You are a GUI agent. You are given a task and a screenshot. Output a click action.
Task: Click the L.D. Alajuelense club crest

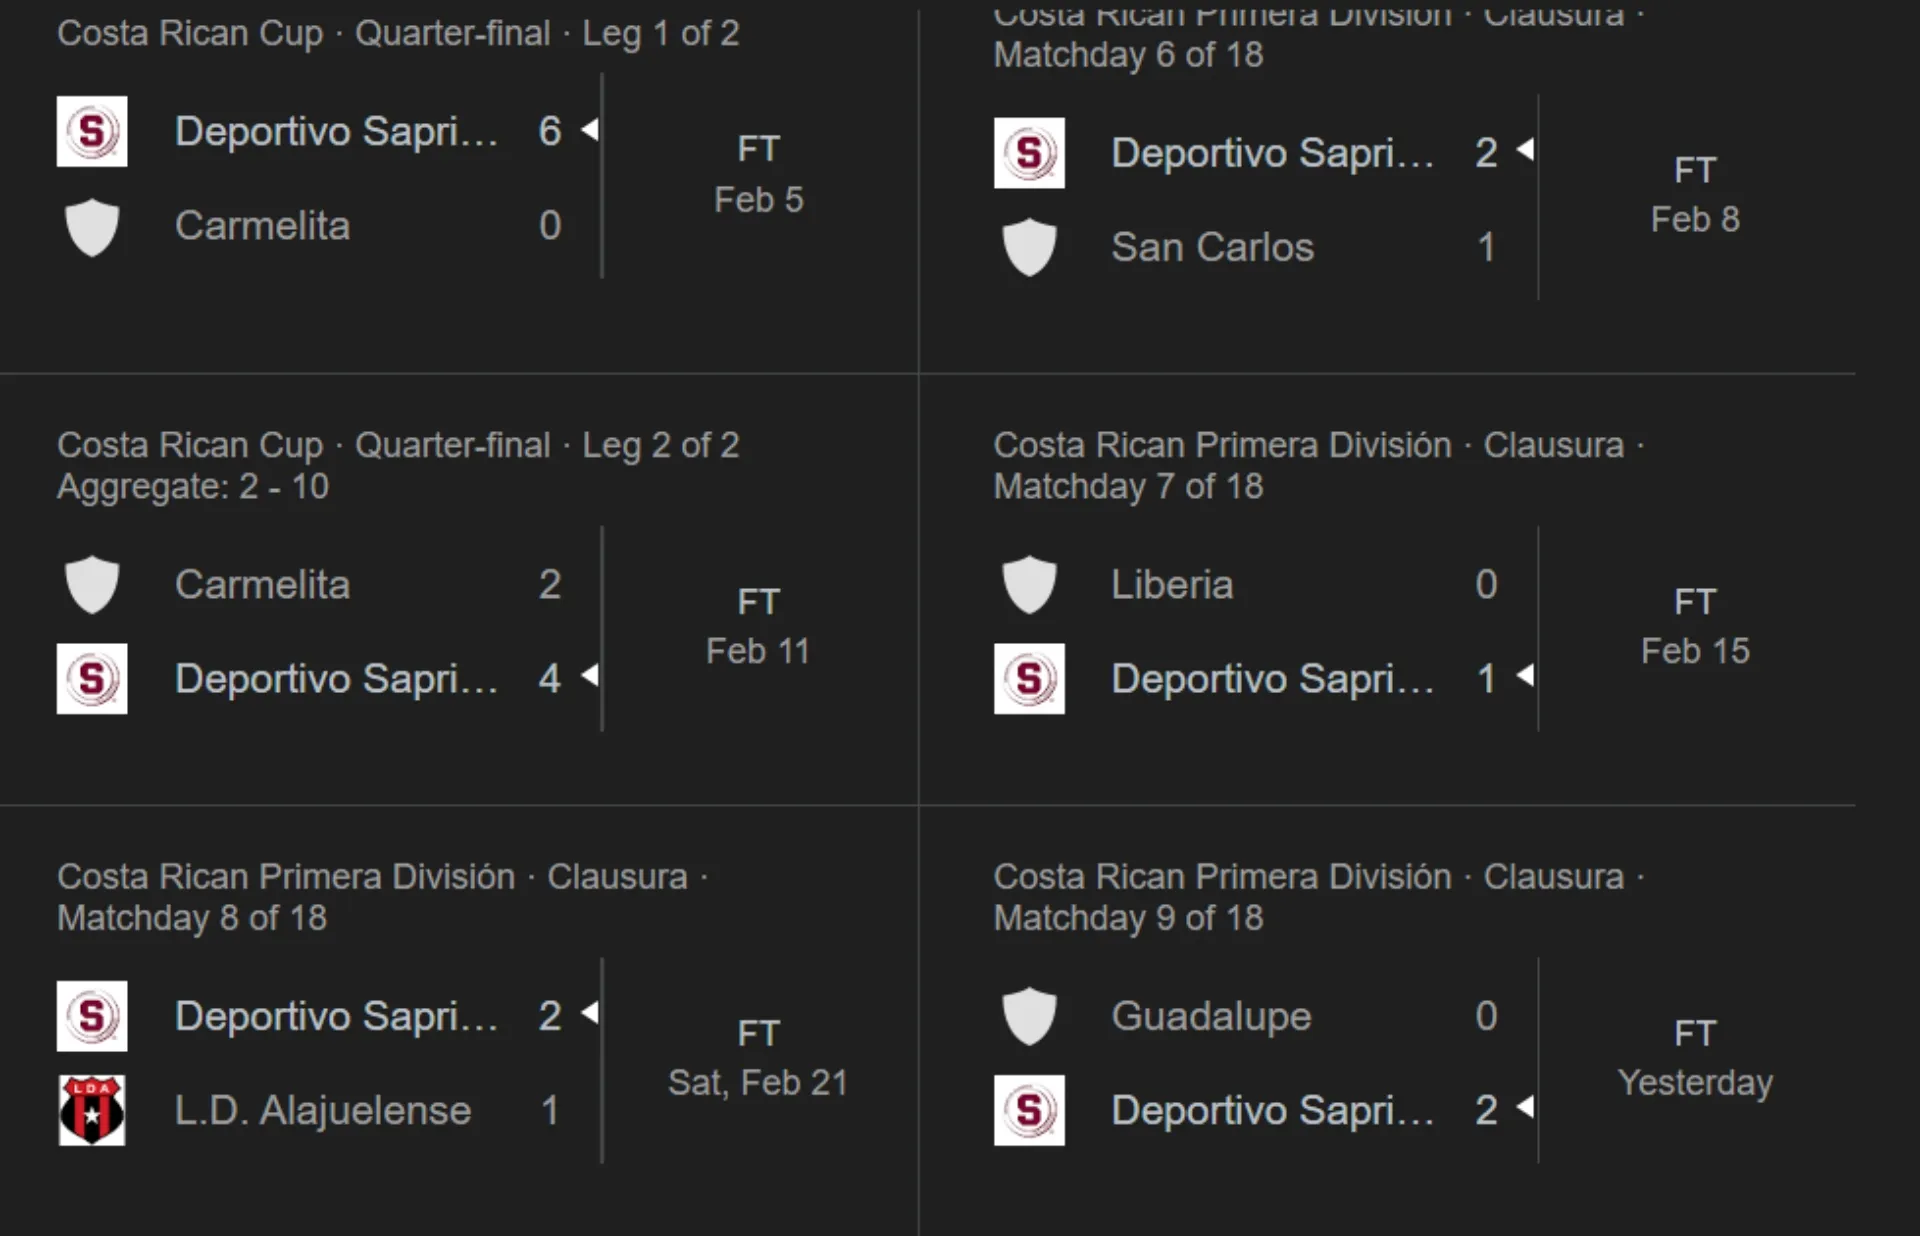(91, 1110)
